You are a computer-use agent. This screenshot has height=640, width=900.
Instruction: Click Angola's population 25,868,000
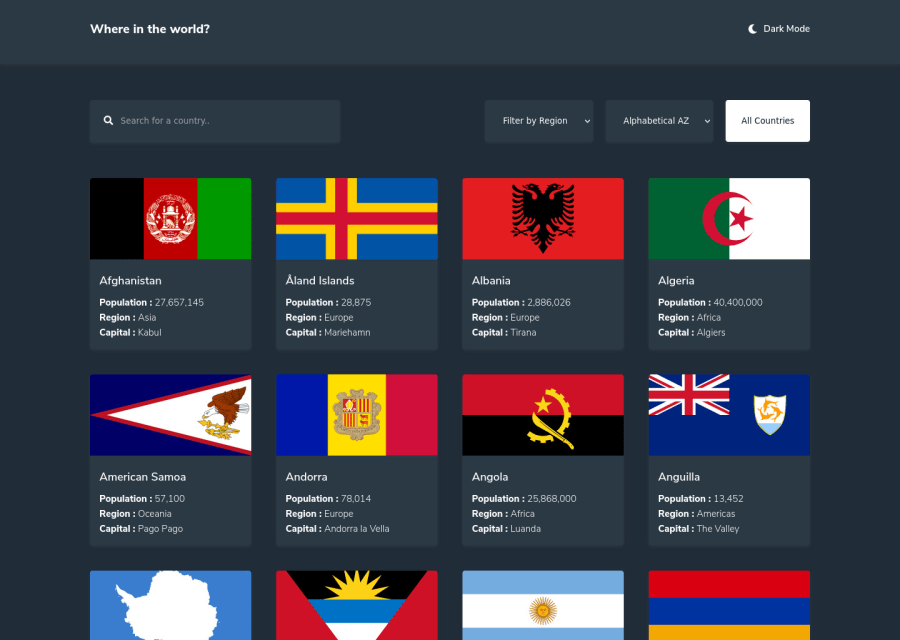[x=552, y=499]
